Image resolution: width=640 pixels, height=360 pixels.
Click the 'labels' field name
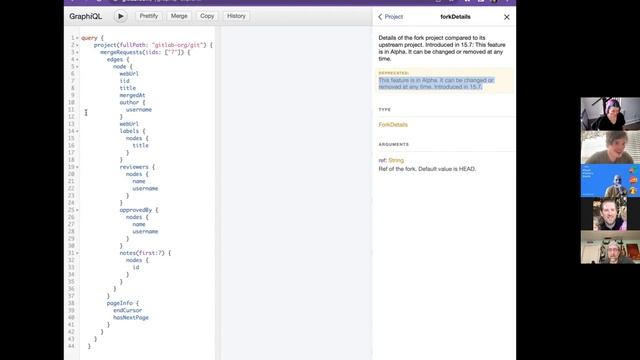pos(129,131)
